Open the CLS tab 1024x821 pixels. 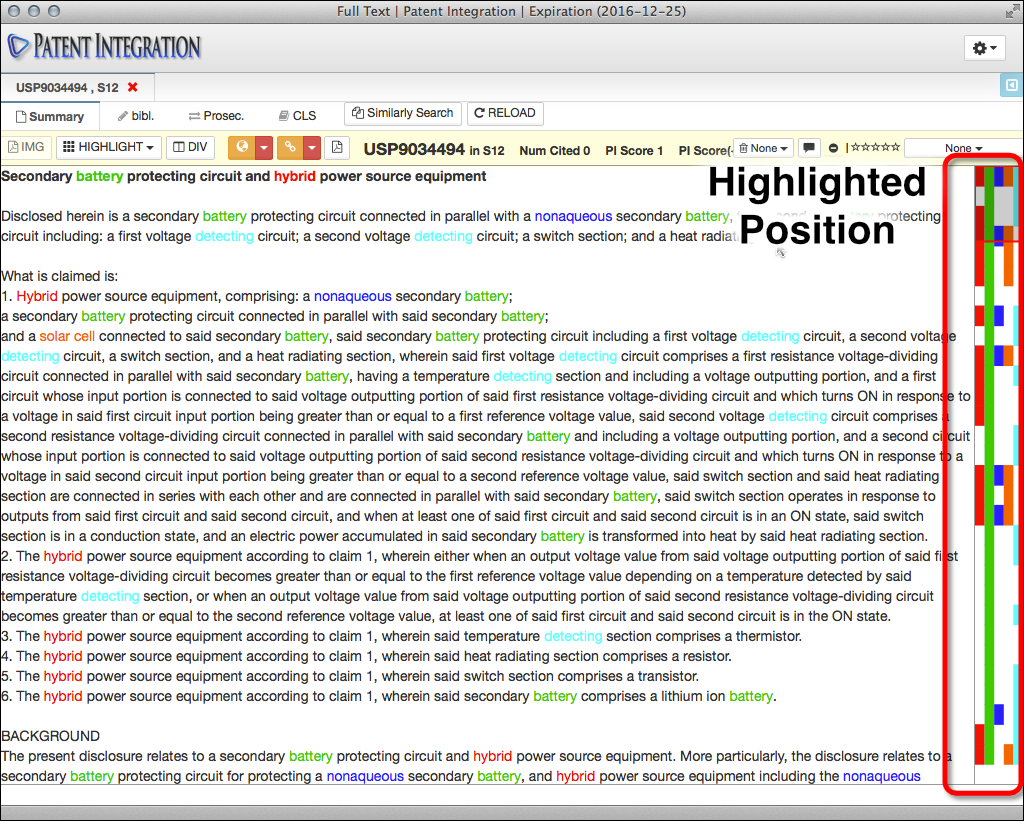coord(298,116)
